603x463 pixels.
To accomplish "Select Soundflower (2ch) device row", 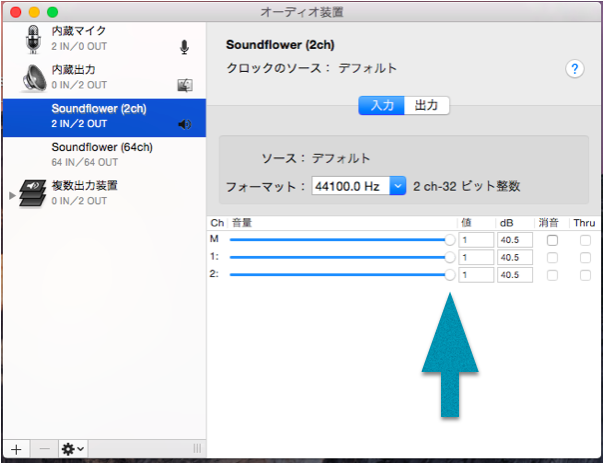I will (104, 117).
